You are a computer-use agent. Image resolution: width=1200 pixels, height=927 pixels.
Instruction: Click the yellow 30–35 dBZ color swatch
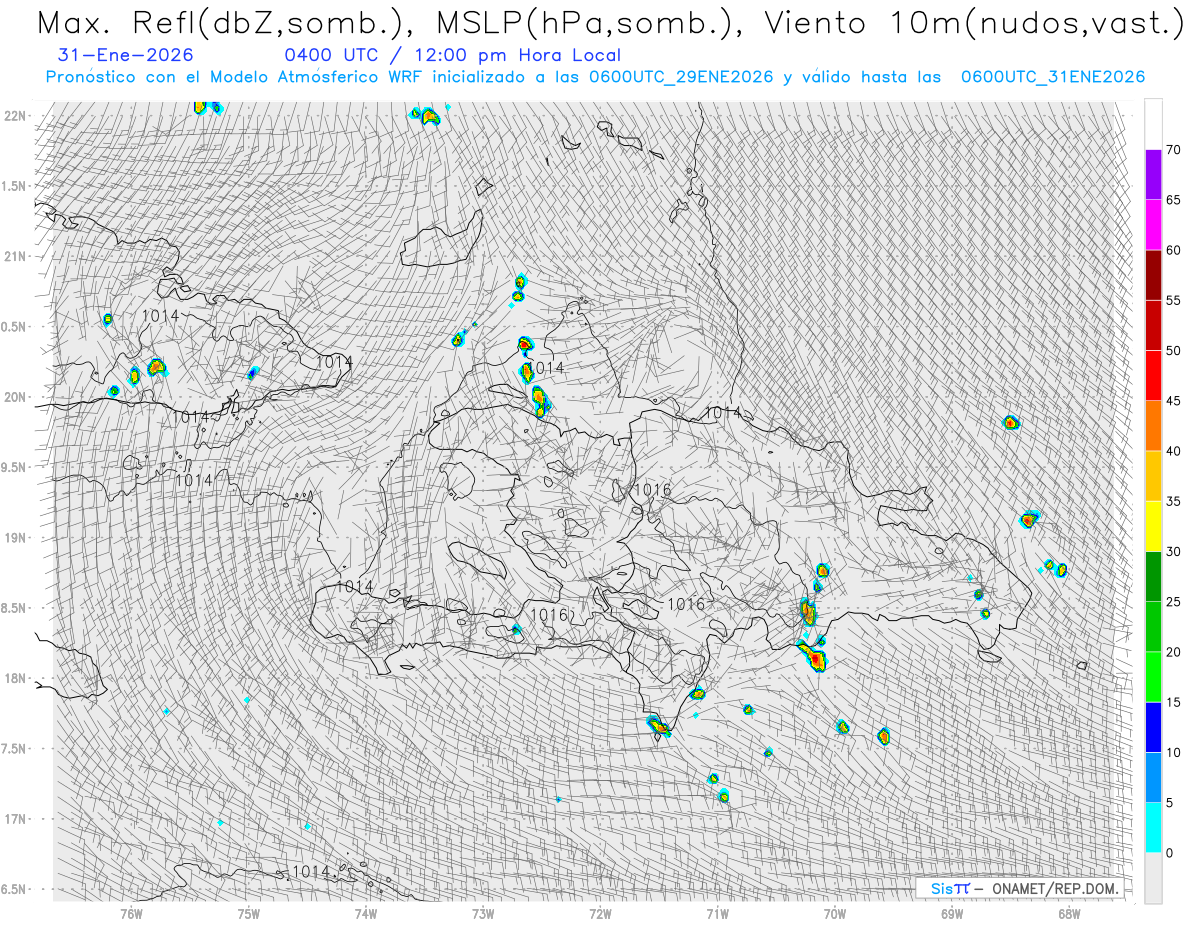coord(1153,526)
